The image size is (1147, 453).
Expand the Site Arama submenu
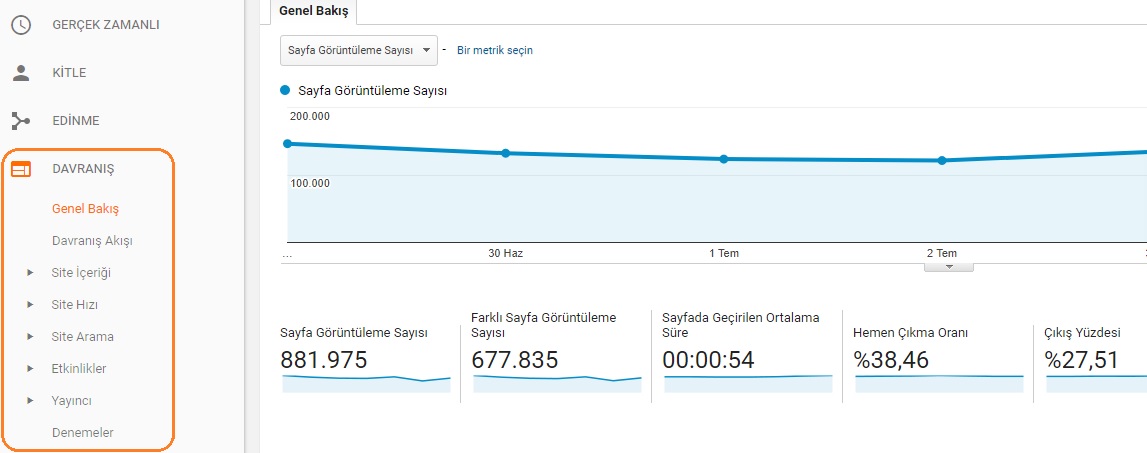click(x=31, y=337)
